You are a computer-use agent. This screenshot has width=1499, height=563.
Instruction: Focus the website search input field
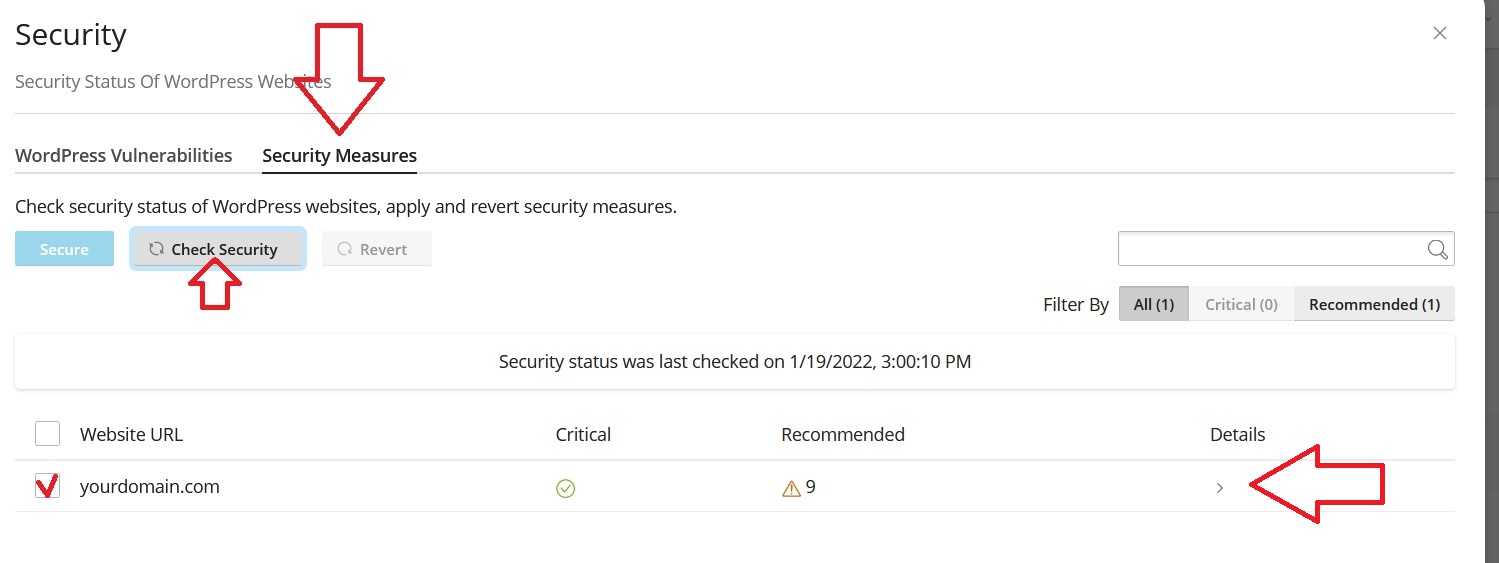pyautogui.click(x=1270, y=250)
